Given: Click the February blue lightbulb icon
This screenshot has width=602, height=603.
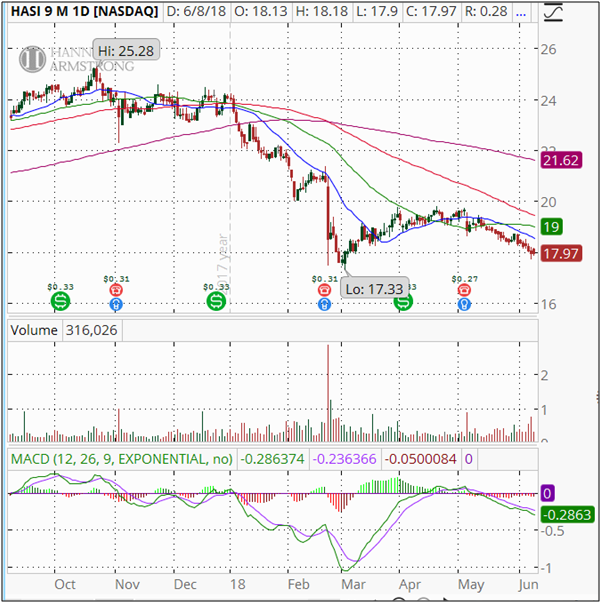Looking at the screenshot, I should click(x=325, y=305).
